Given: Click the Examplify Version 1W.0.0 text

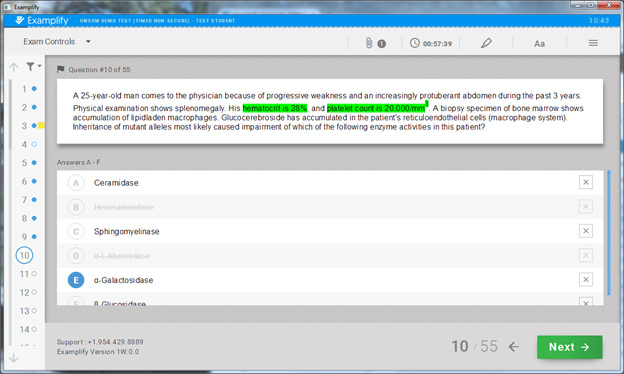Looking at the screenshot, I should point(98,352).
